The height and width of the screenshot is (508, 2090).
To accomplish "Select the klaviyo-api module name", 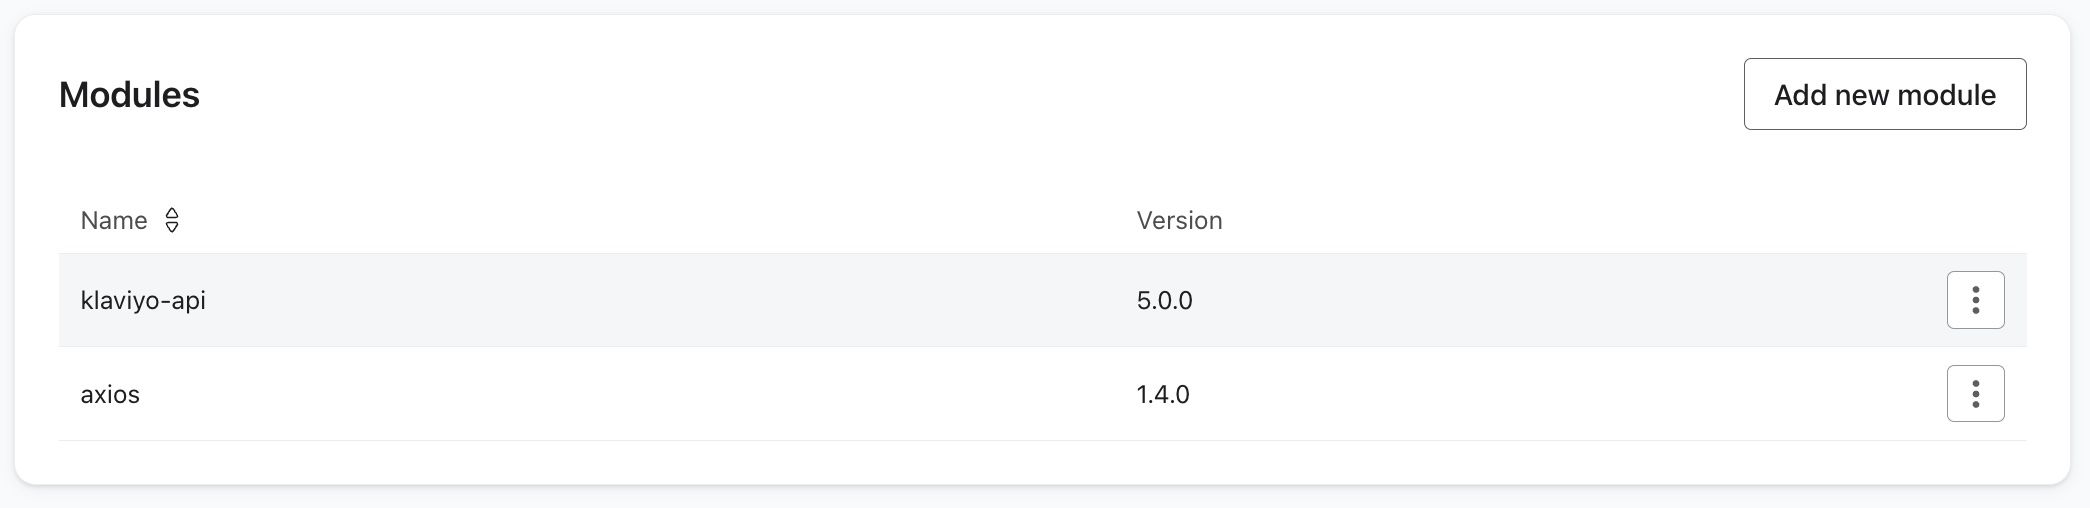I will pos(143,300).
